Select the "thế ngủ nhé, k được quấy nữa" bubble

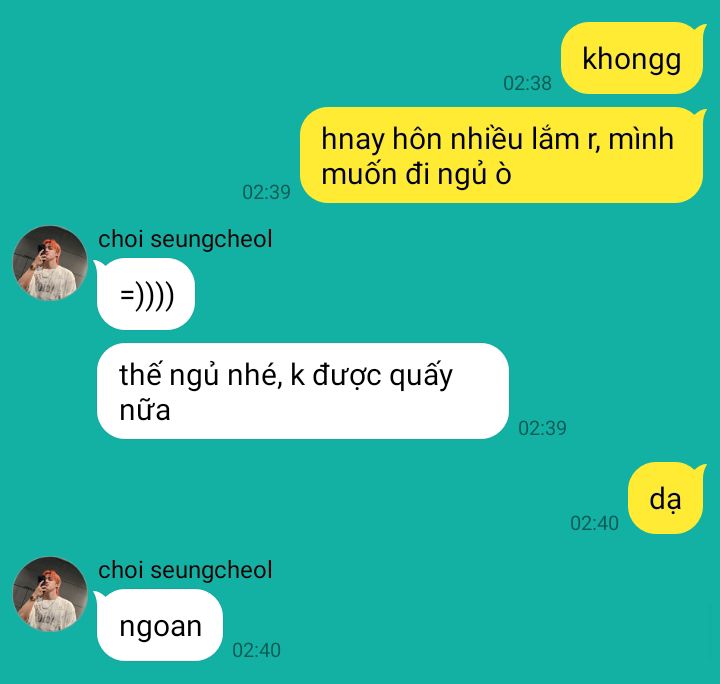[303, 391]
